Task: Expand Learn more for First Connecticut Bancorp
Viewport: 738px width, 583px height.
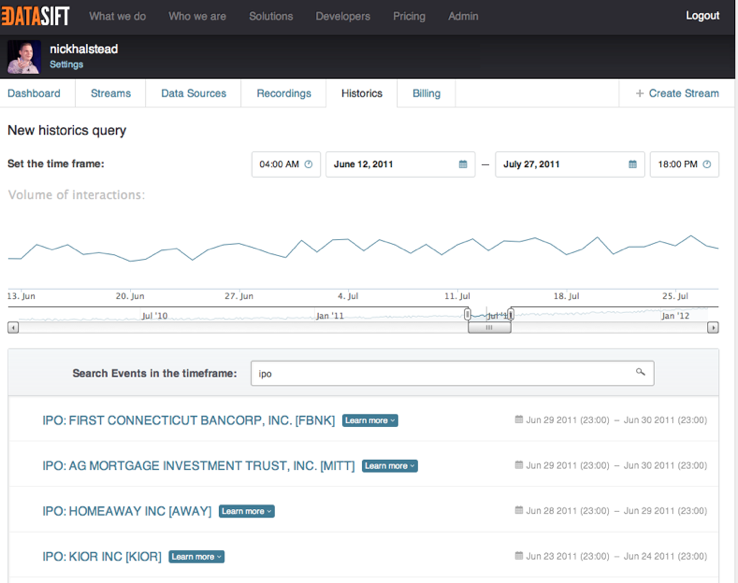Action: pos(370,421)
